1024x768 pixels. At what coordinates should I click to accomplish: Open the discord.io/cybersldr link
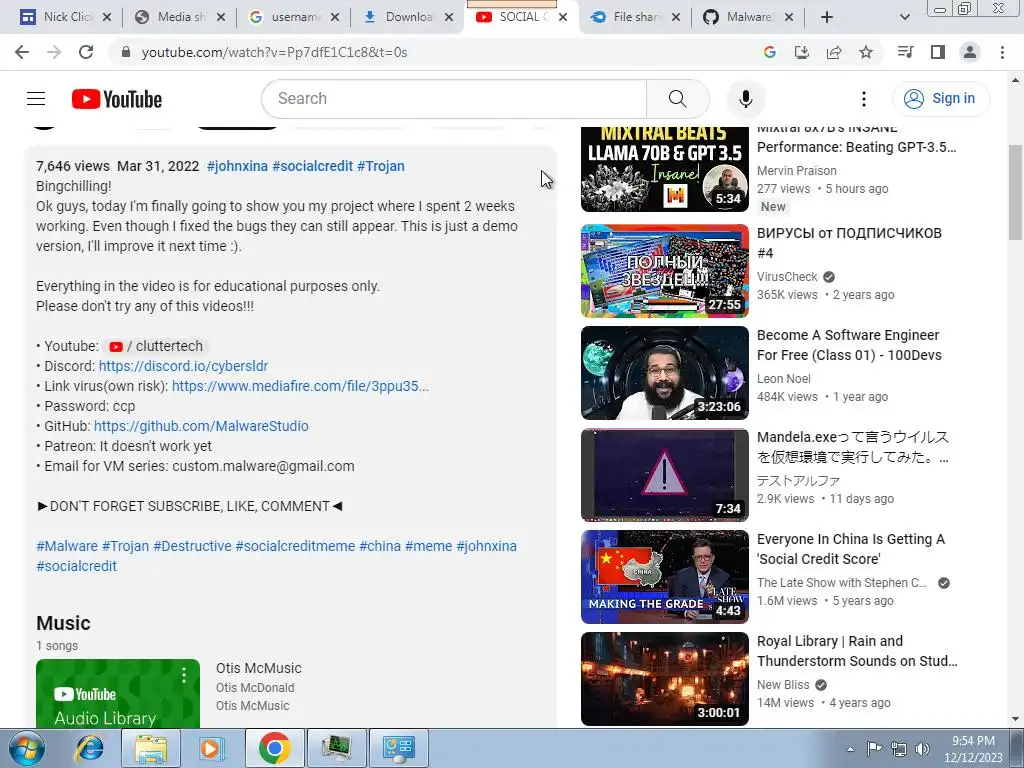click(x=183, y=366)
